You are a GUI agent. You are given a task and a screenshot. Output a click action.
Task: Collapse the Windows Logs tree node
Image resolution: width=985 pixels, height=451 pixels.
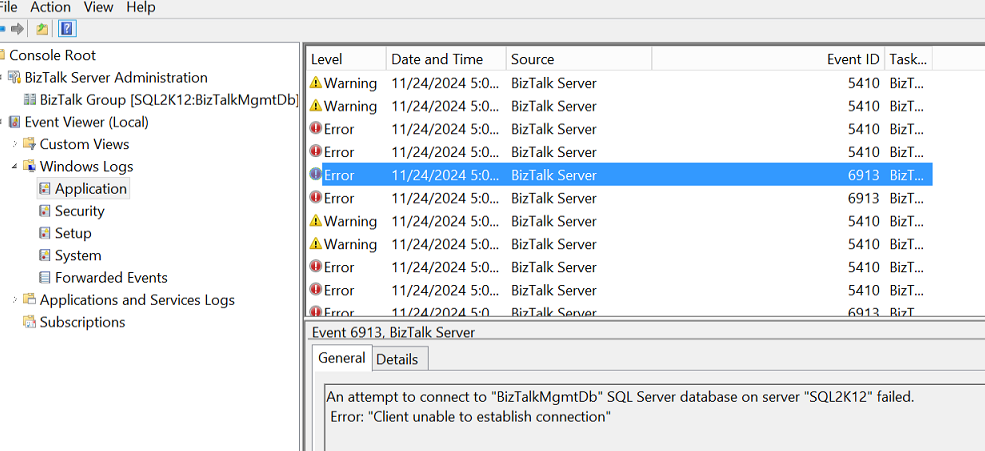pyautogui.click(x=15, y=166)
